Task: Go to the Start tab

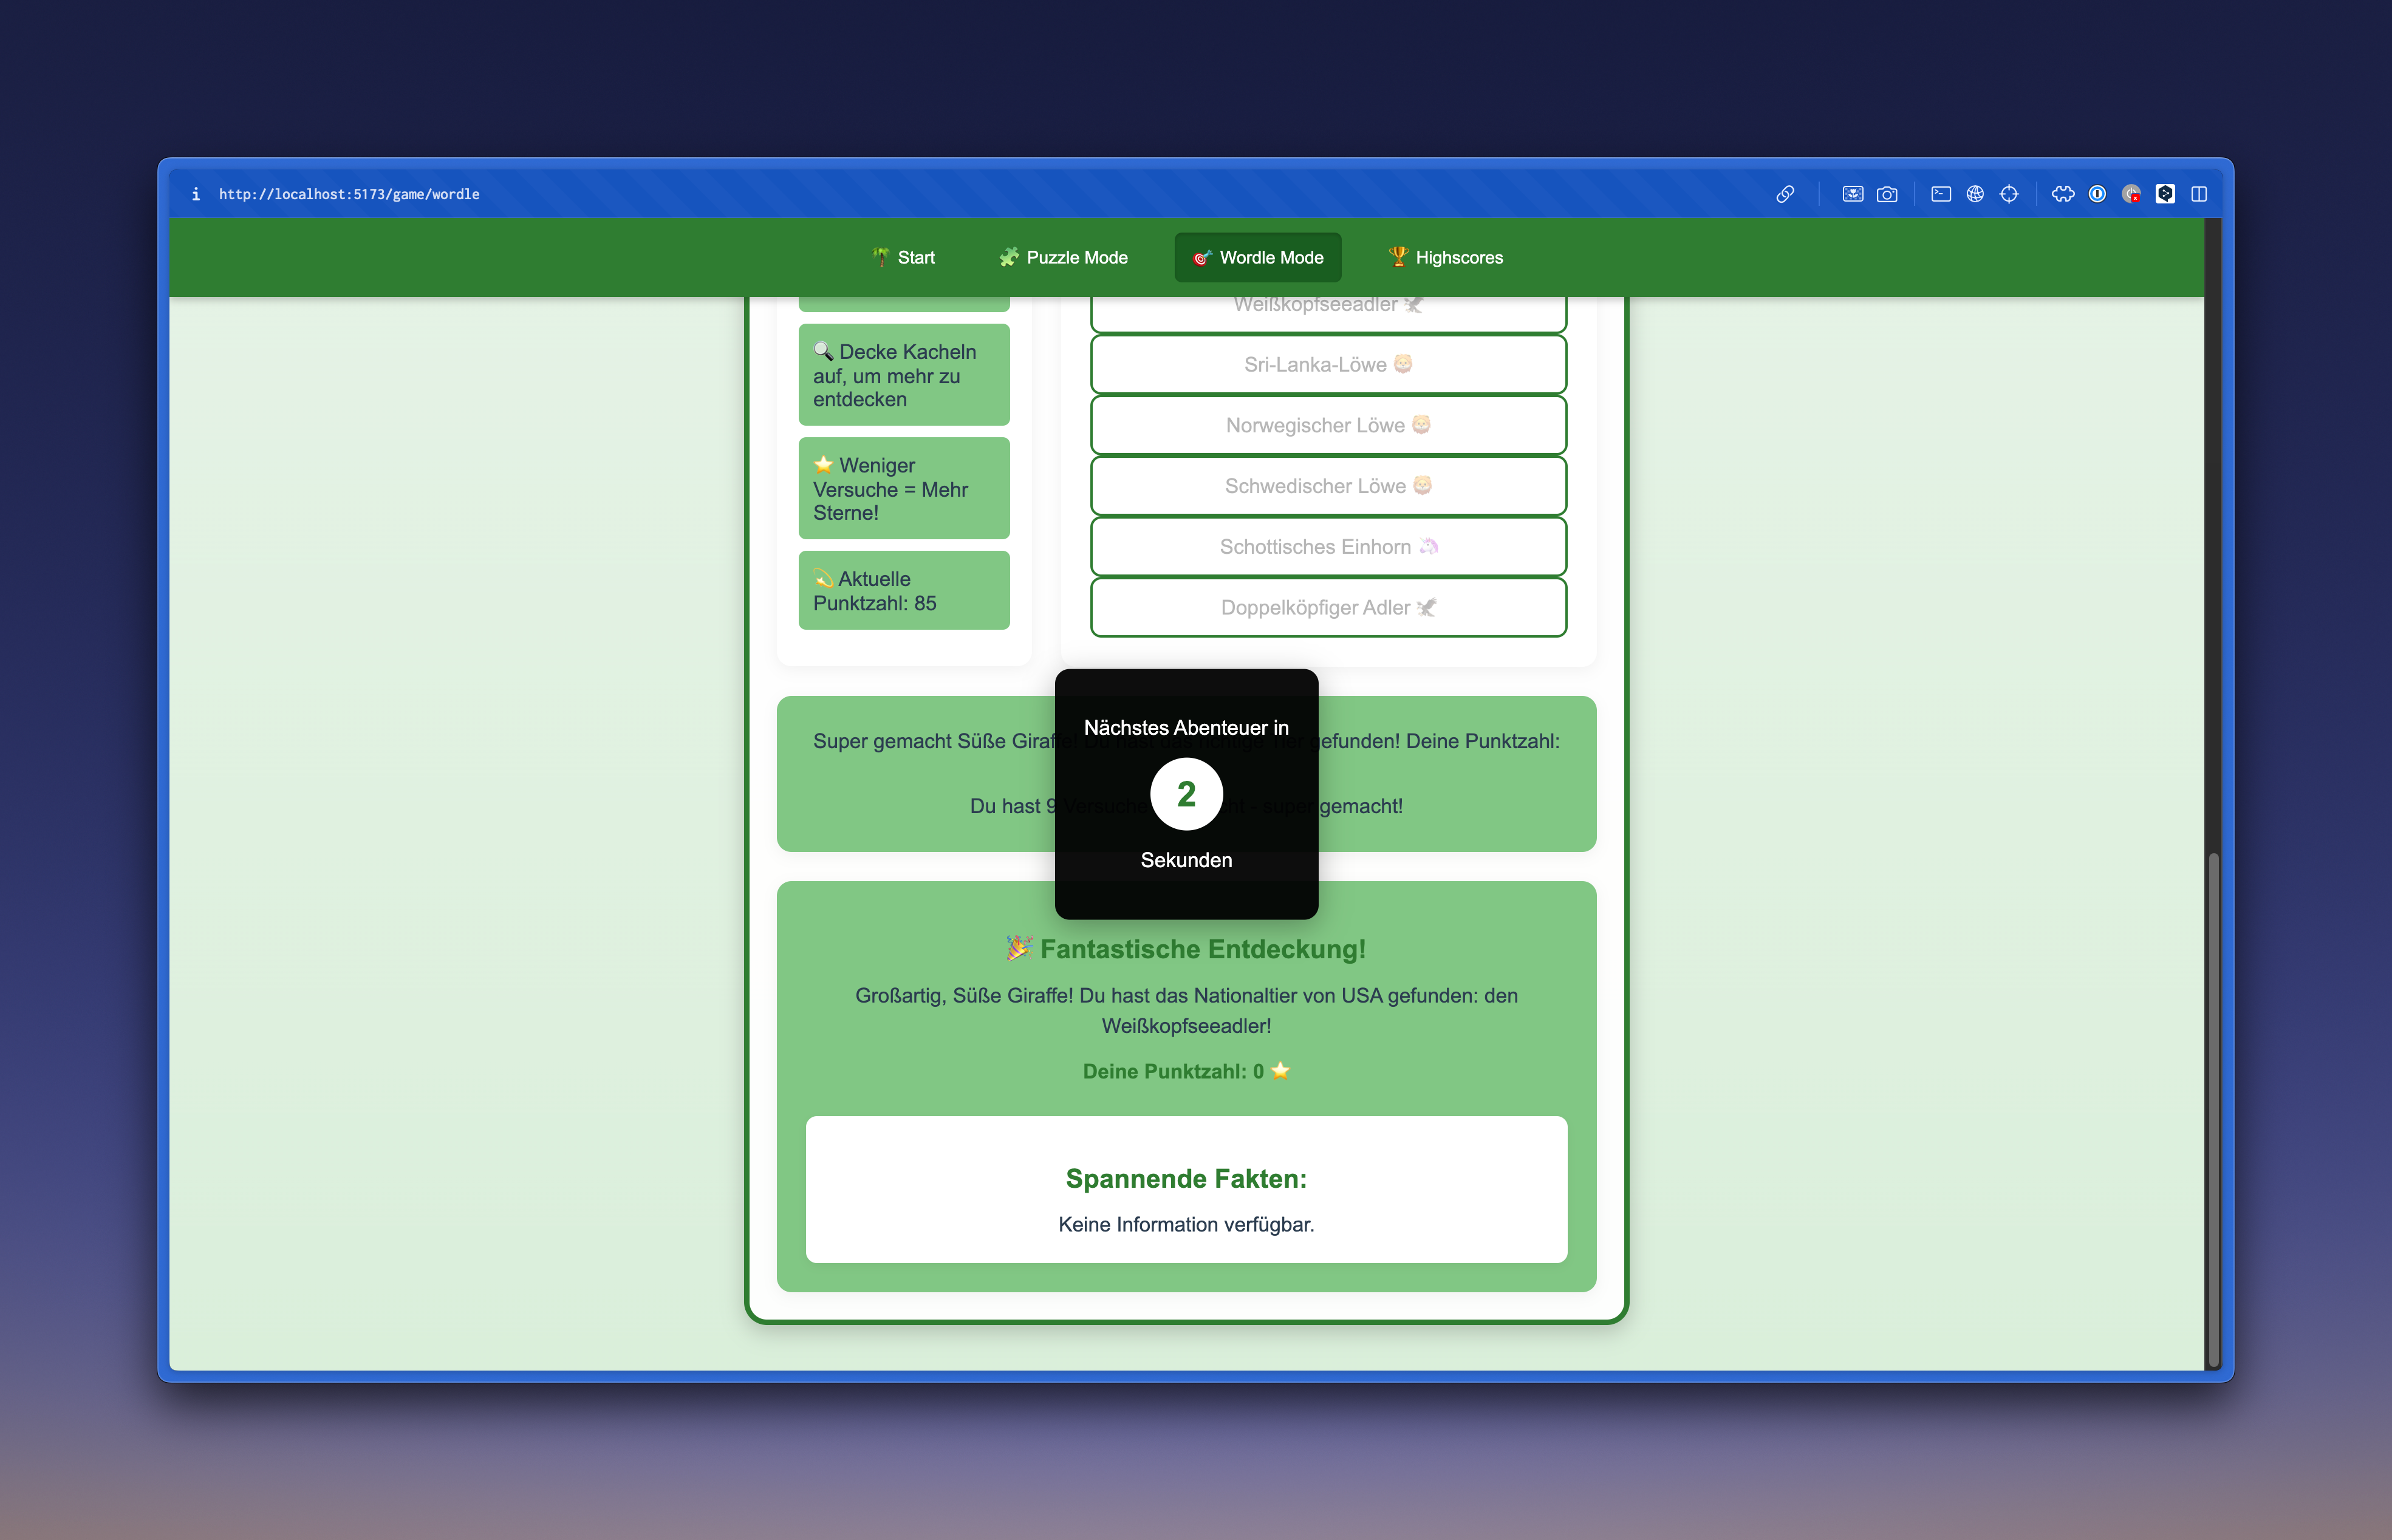Action: click(903, 257)
